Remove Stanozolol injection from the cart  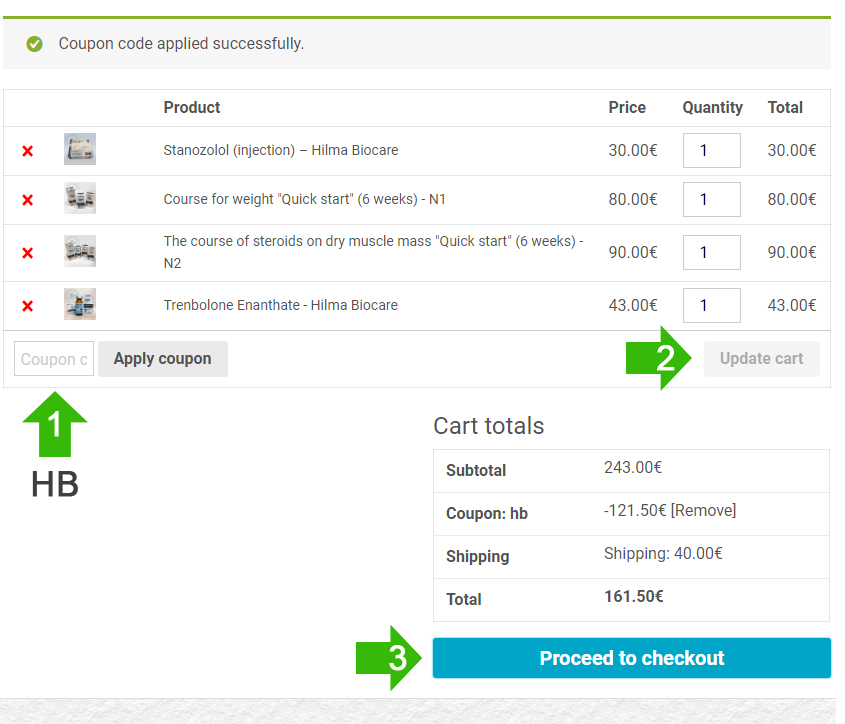28,151
